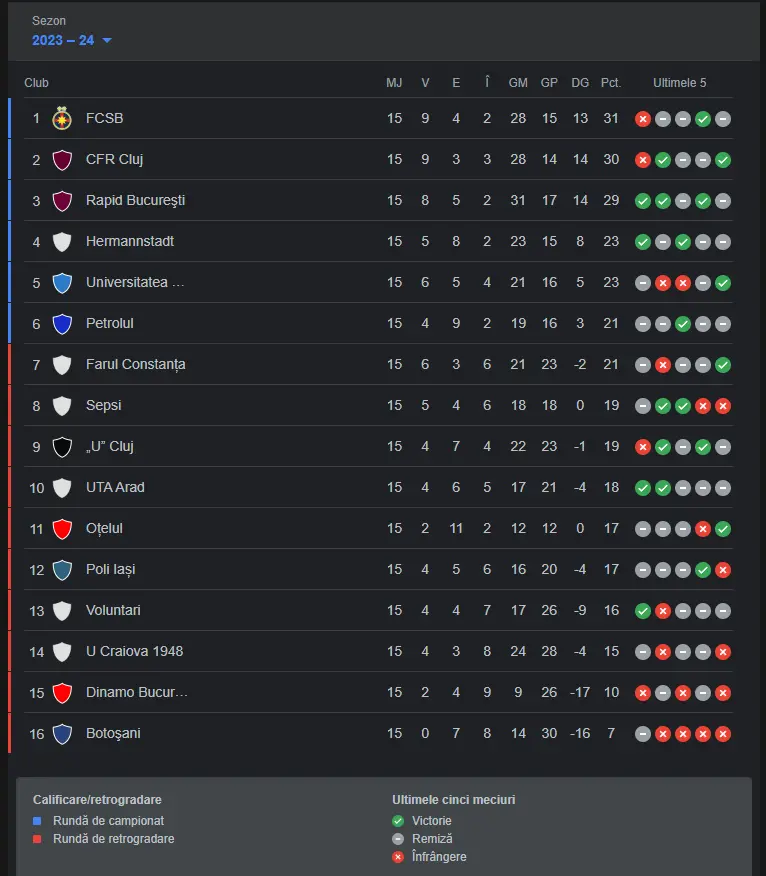The width and height of the screenshot is (766, 876).
Task: Open the Dinamo Bucur… club entry
Action: click(136, 692)
